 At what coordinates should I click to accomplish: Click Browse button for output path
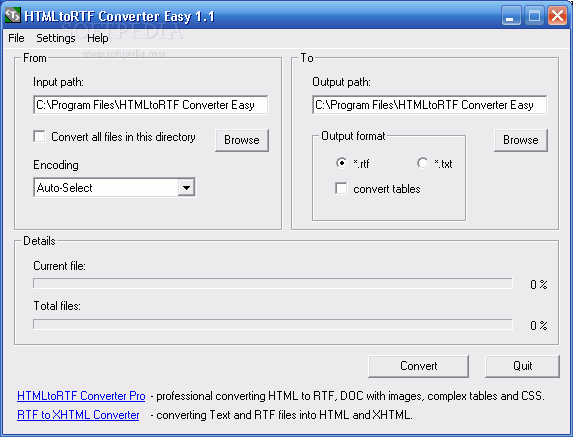pos(521,140)
